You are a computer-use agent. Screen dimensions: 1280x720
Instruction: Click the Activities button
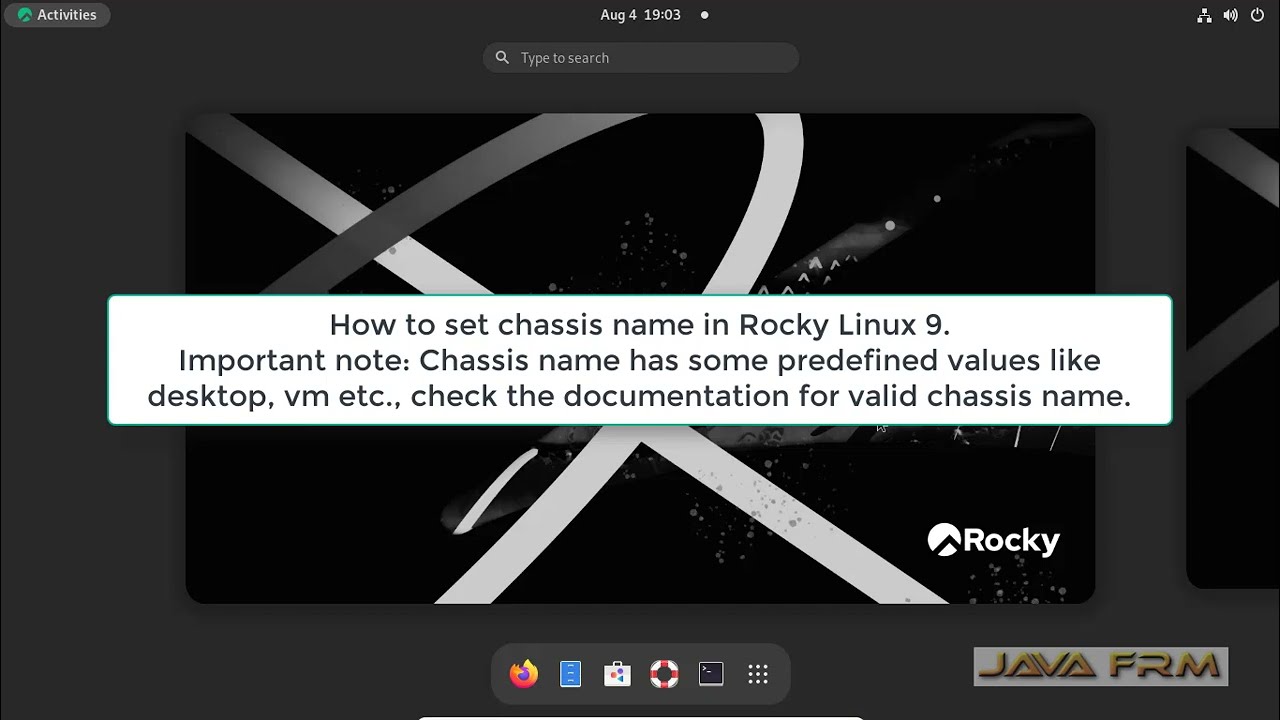coord(57,15)
